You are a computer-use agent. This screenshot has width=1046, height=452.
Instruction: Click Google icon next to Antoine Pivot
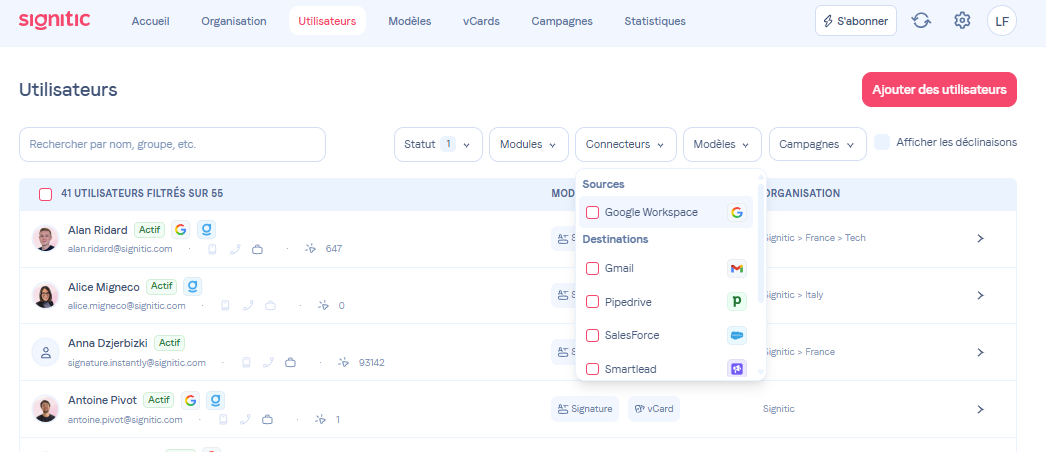[x=190, y=400]
